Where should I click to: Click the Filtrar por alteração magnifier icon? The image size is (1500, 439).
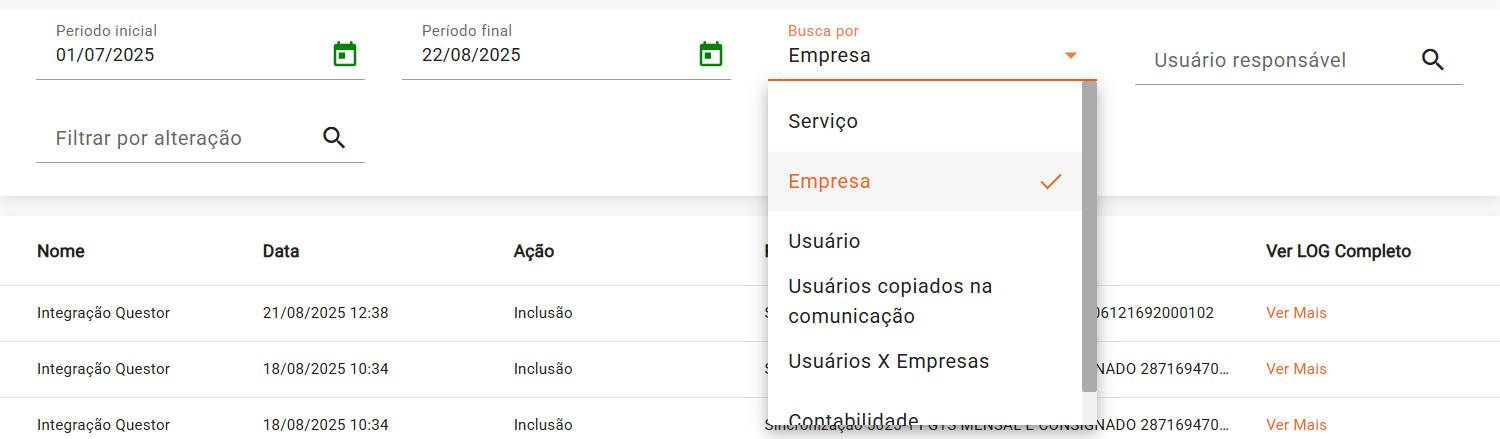[x=334, y=138]
